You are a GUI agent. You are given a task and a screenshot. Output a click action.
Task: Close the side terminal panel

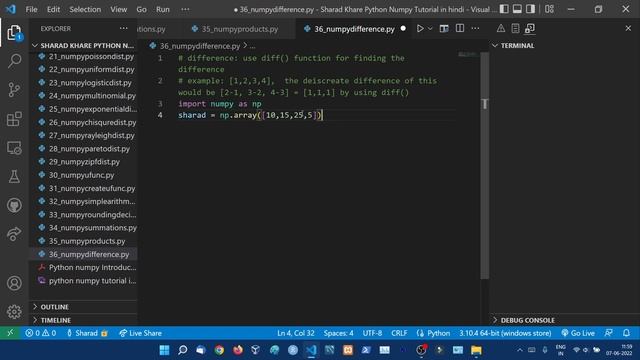point(628,29)
